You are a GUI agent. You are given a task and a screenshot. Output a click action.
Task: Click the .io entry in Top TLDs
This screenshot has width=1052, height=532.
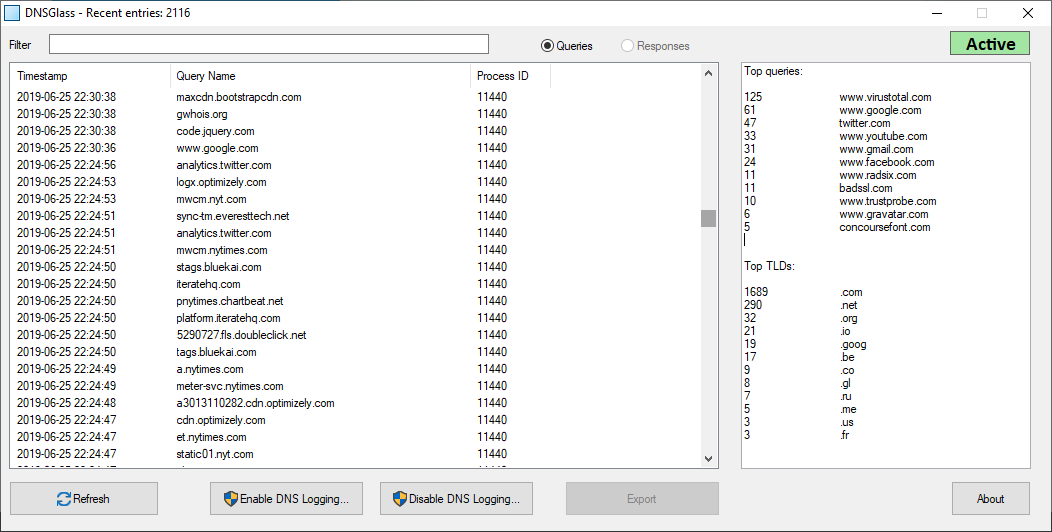pyautogui.click(x=845, y=331)
